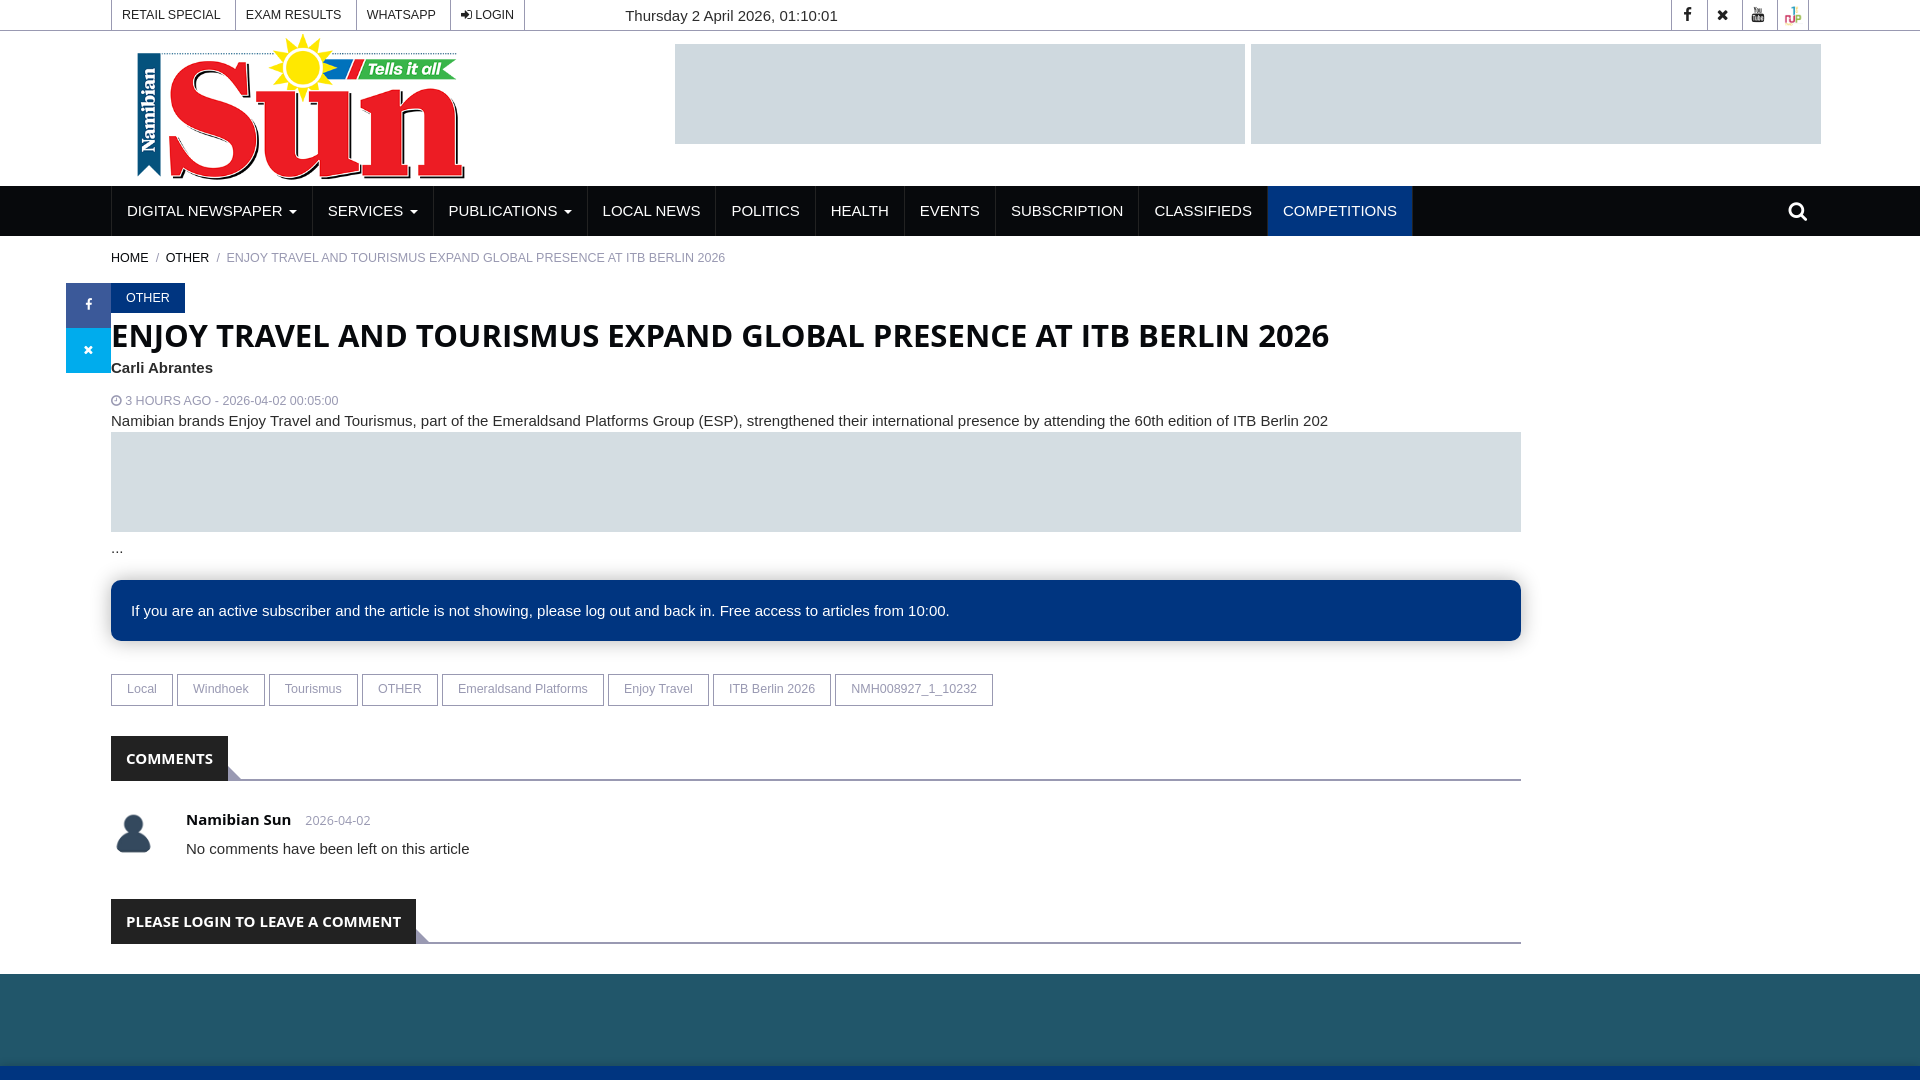Image resolution: width=1920 pixels, height=1080 pixels.
Task: Select the OTHER tag below article
Action: click(x=400, y=690)
